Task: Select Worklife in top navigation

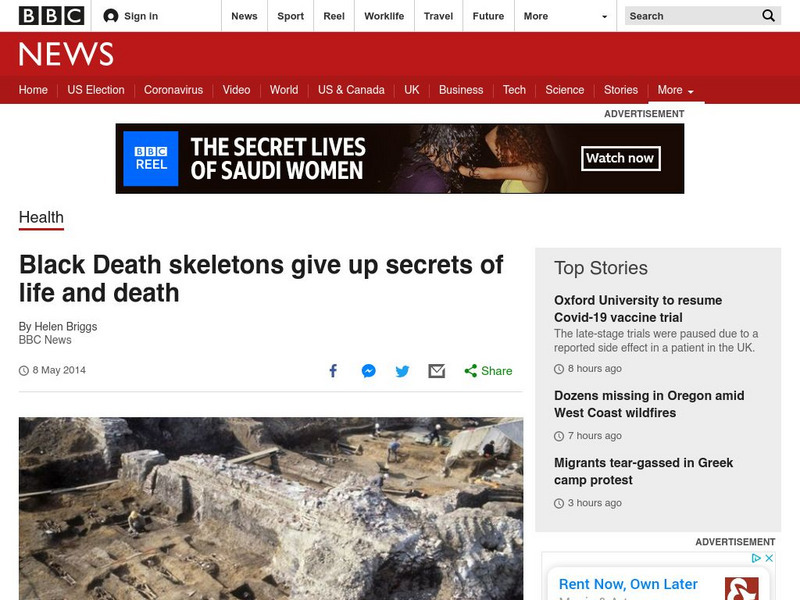Action: (384, 16)
